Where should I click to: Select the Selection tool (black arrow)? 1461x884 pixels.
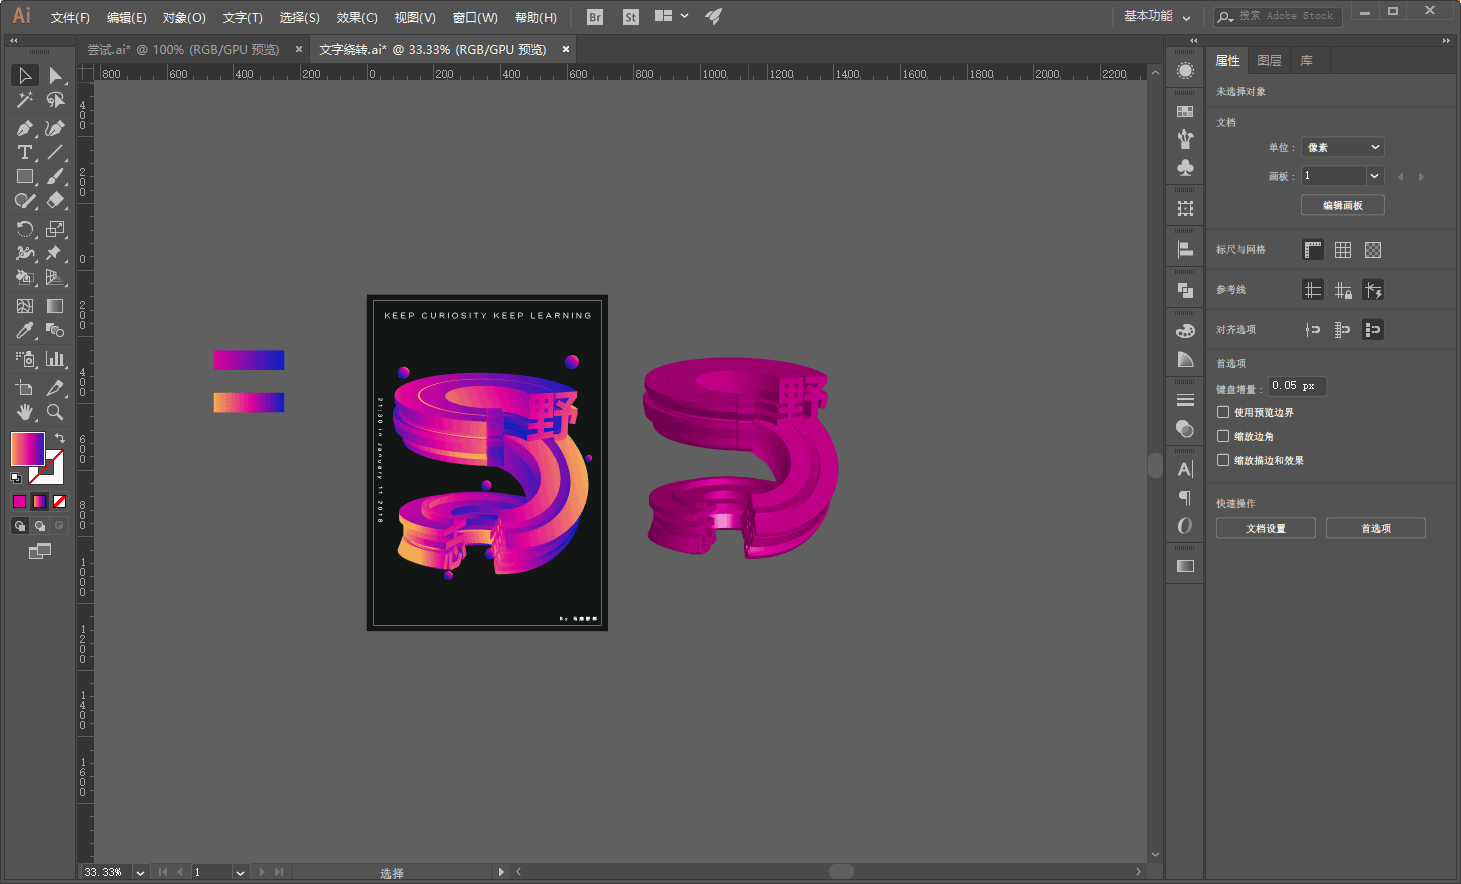[x=25, y=76]
